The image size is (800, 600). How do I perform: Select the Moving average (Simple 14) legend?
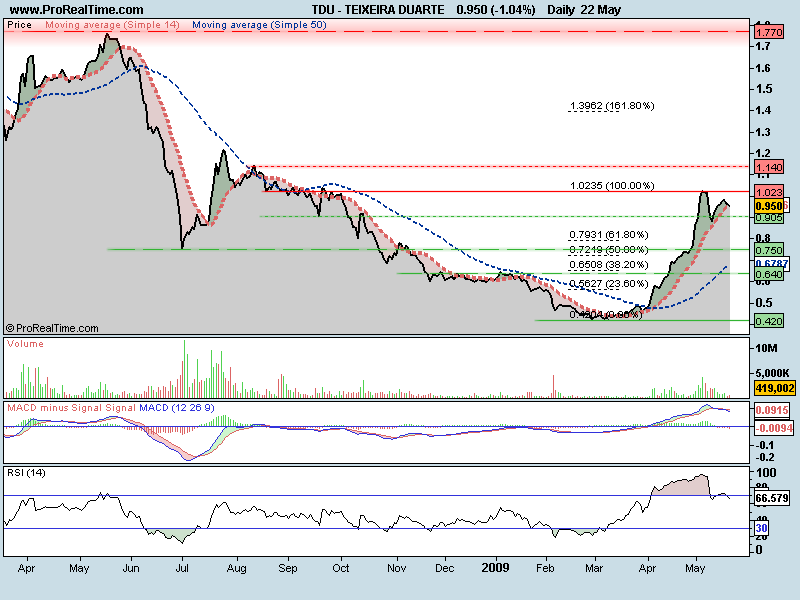(112, 25)
